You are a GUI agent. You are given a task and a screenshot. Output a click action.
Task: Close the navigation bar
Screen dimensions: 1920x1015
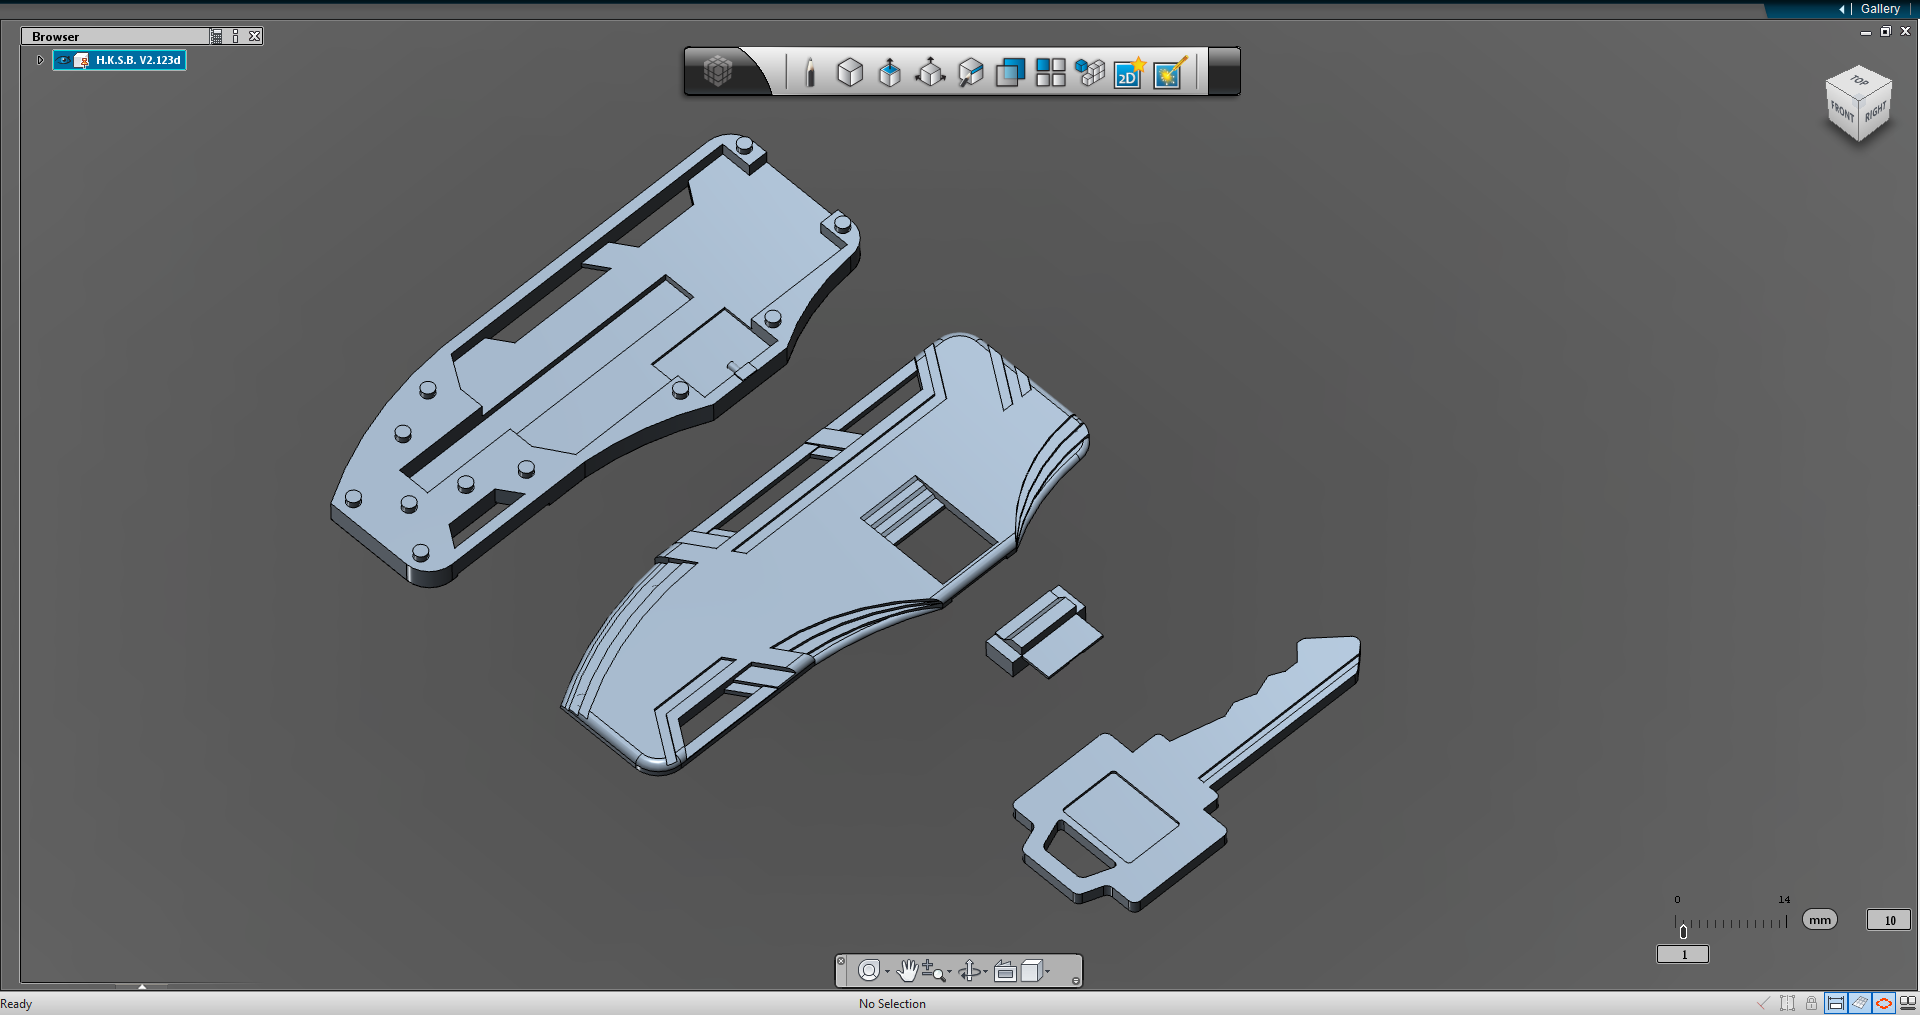[x=841, y=961]
